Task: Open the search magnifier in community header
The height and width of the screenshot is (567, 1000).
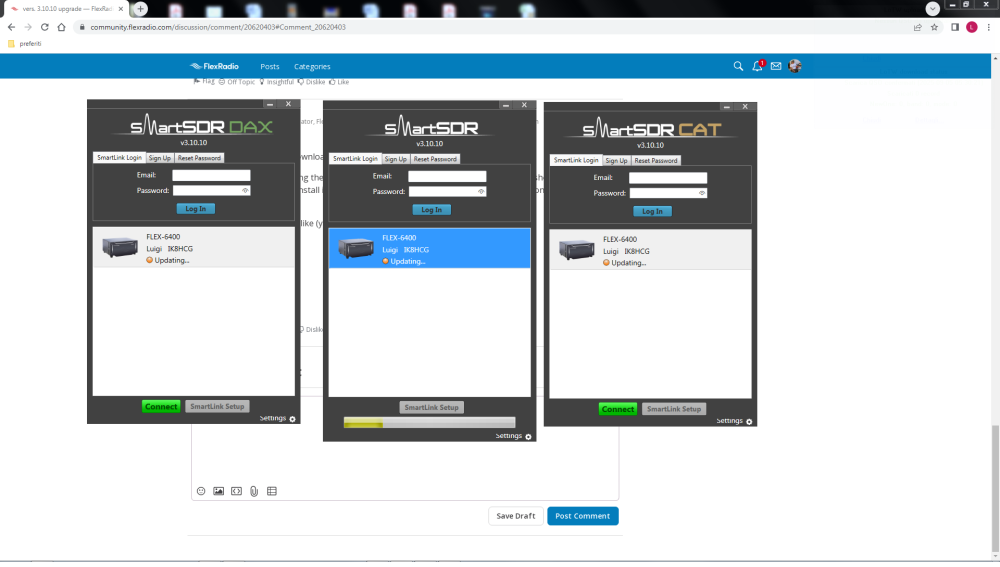Action: pos(738,66)
